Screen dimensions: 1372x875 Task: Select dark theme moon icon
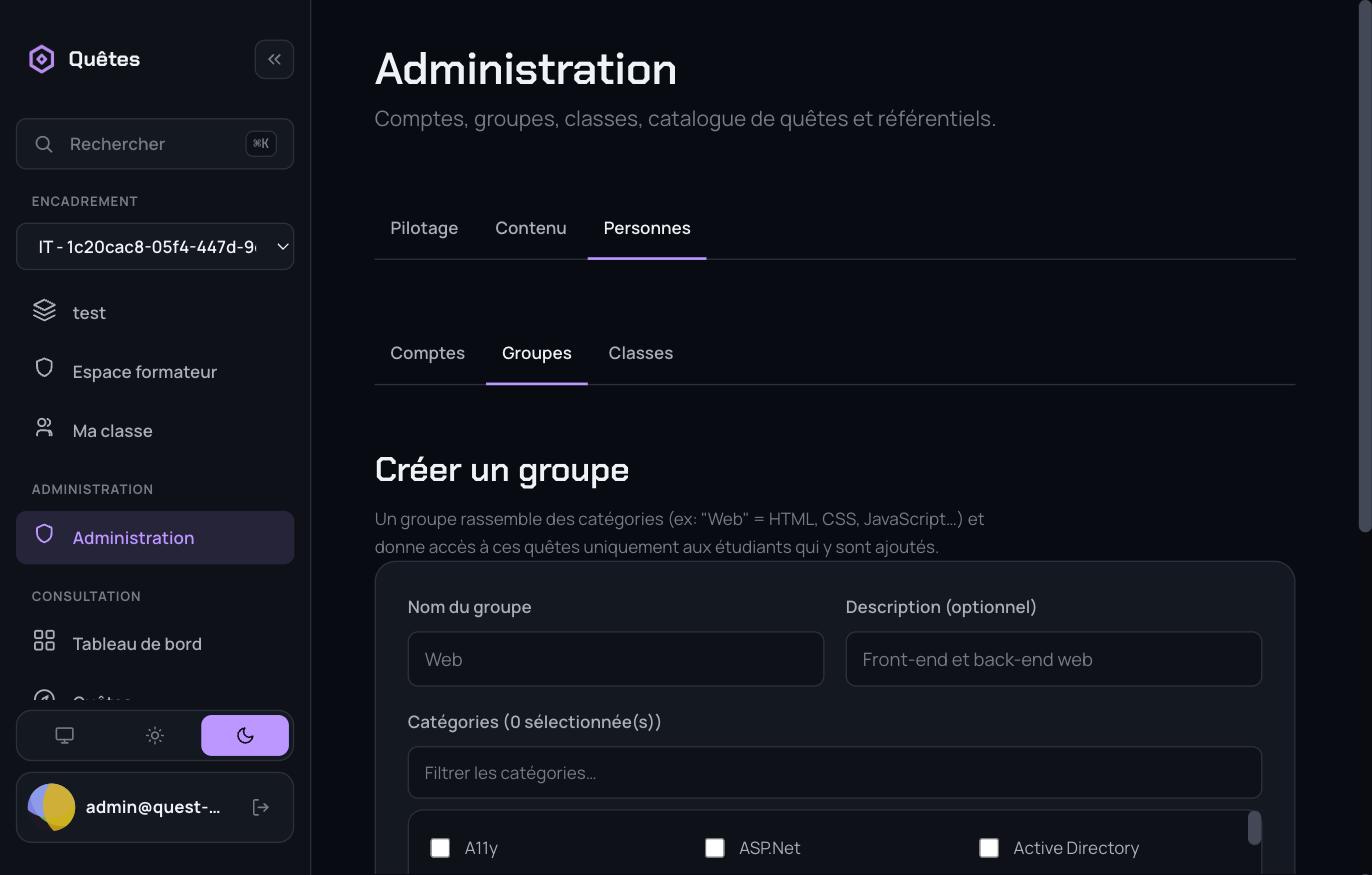click(245, 735)
